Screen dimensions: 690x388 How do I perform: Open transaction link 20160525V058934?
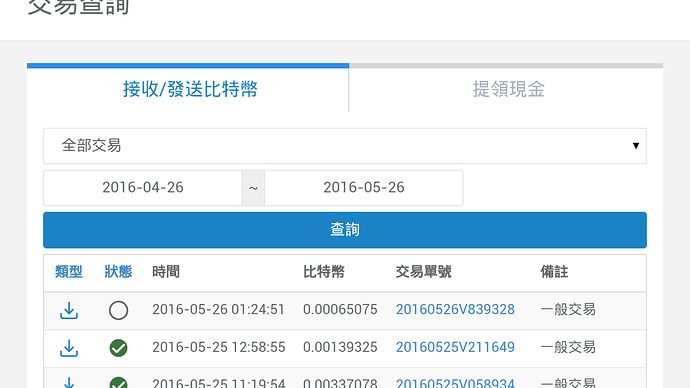pos(455,383)
